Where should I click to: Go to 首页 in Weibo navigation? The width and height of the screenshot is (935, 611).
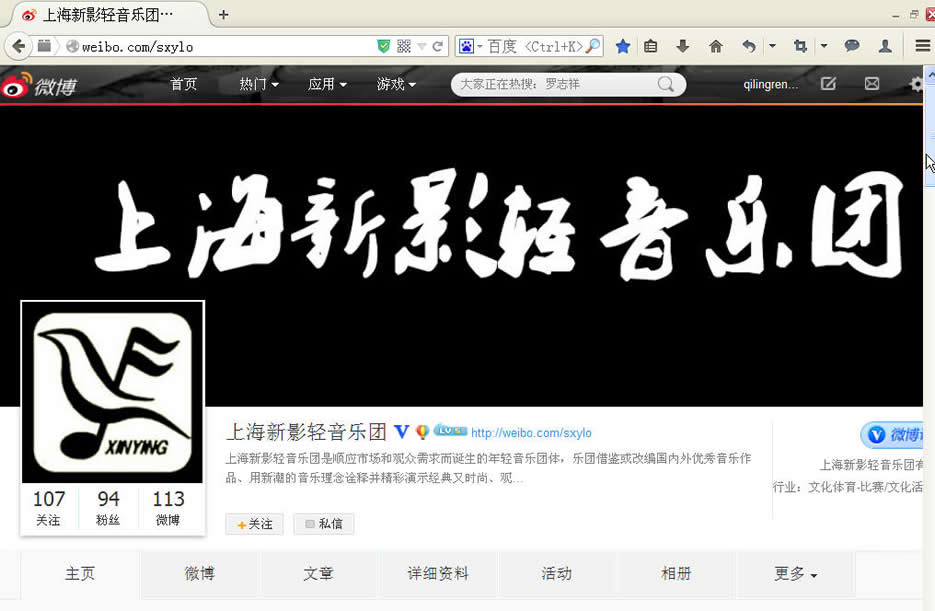184,84
